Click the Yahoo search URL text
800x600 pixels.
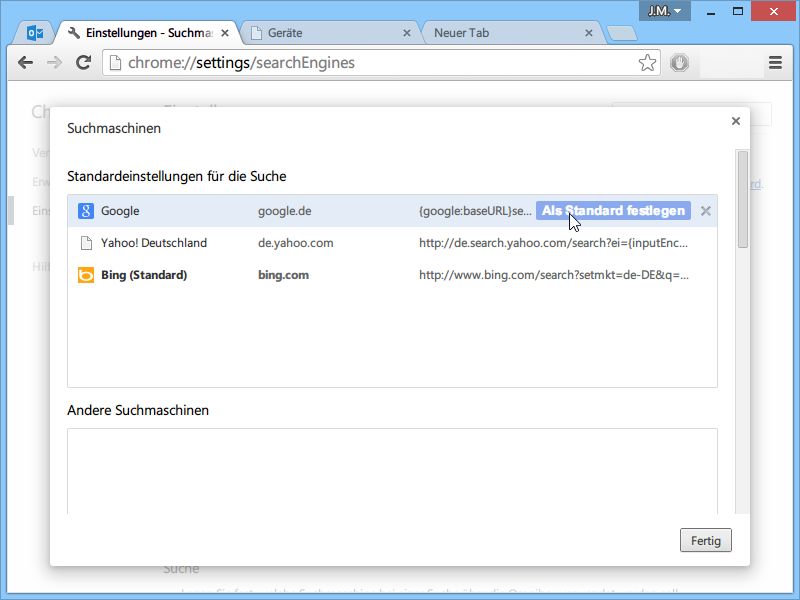(553, 243)
